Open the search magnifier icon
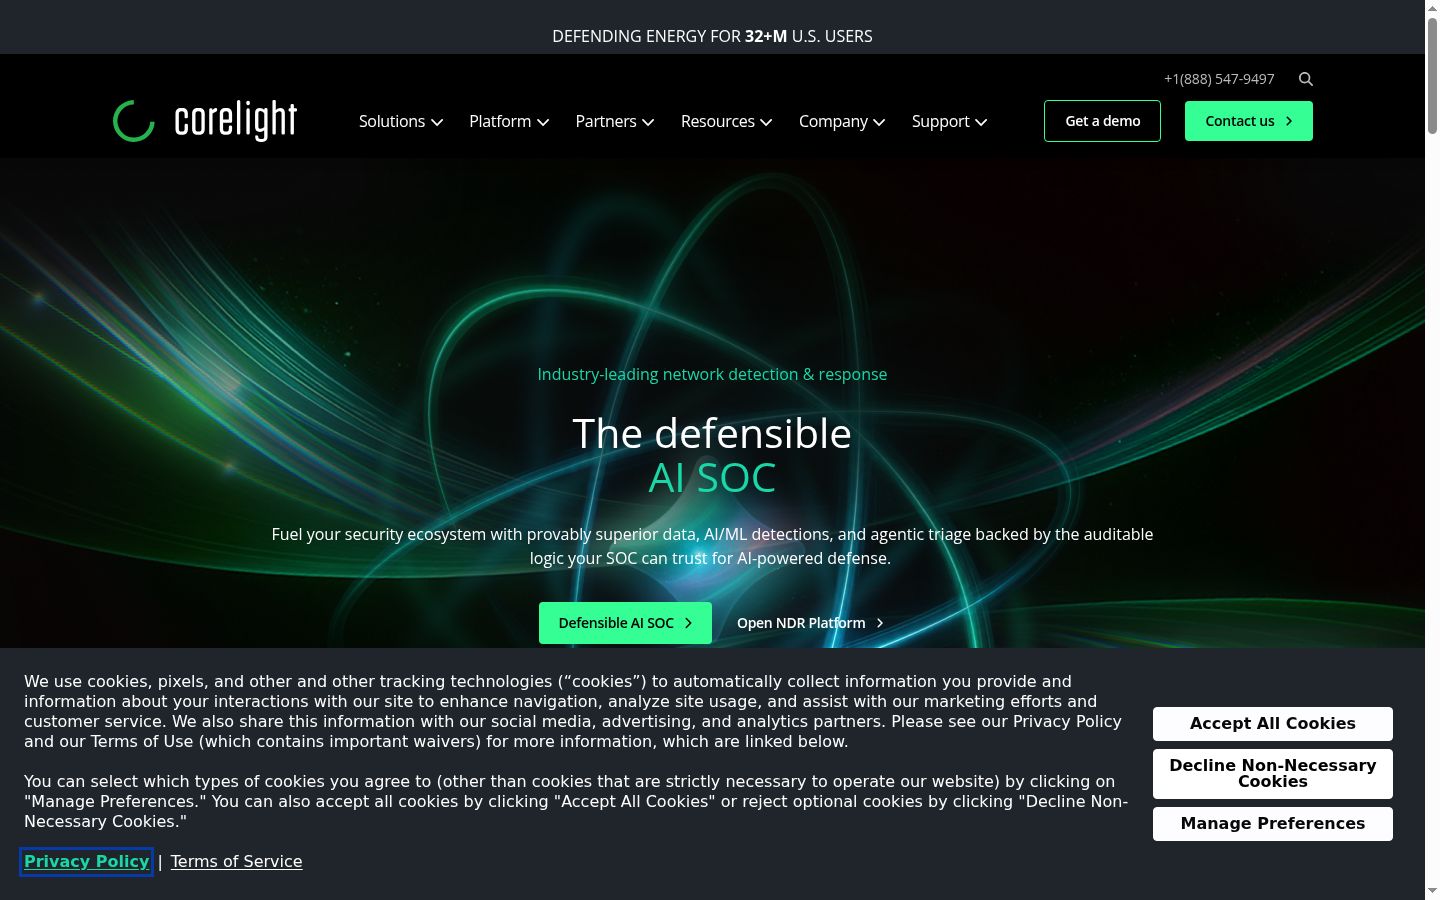This screenshot has height=900, width=1440. [1306, 79]
